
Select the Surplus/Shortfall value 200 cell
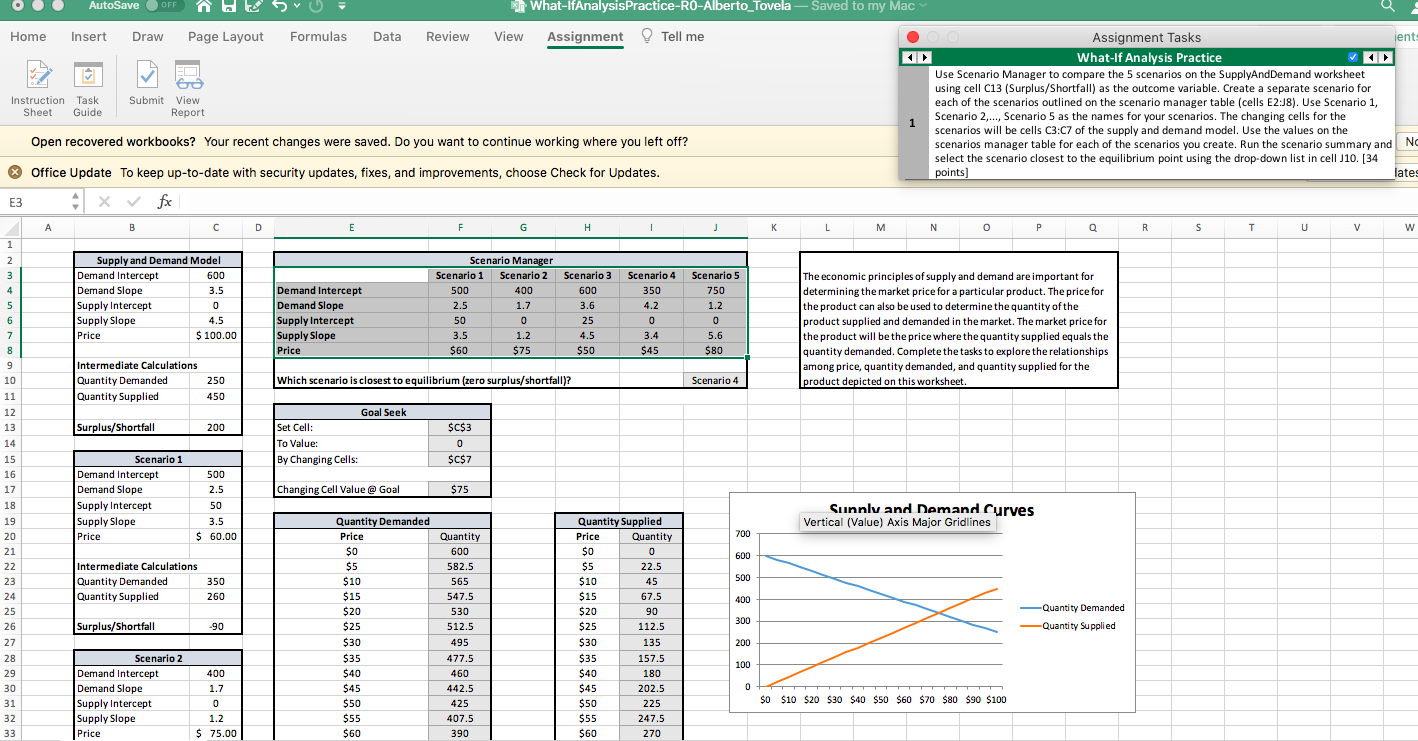click(216, 427)
